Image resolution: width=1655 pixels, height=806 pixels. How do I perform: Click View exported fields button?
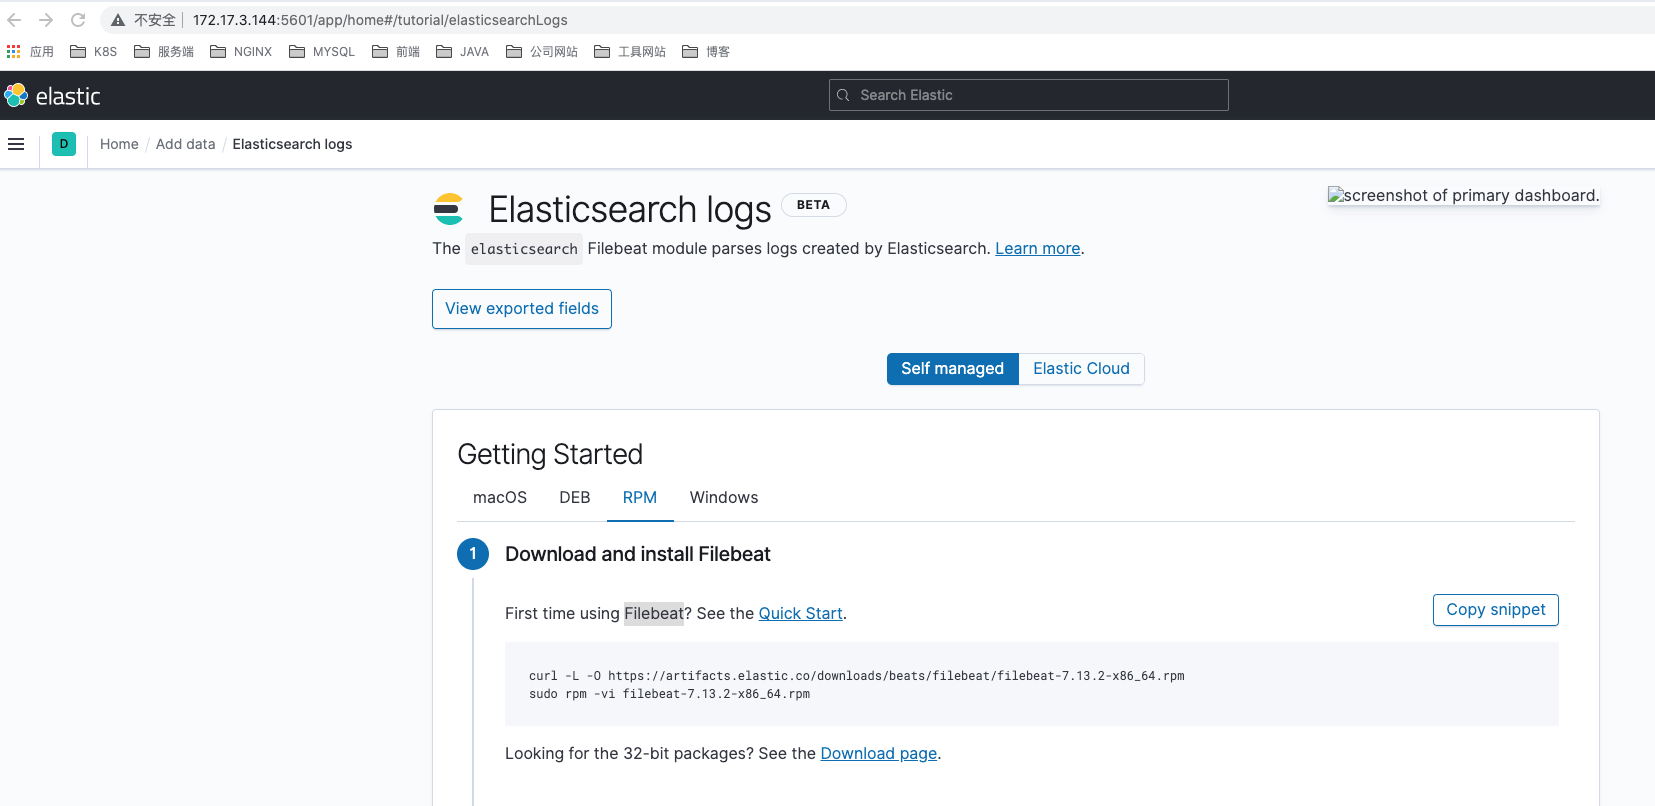tap(522, 309)
